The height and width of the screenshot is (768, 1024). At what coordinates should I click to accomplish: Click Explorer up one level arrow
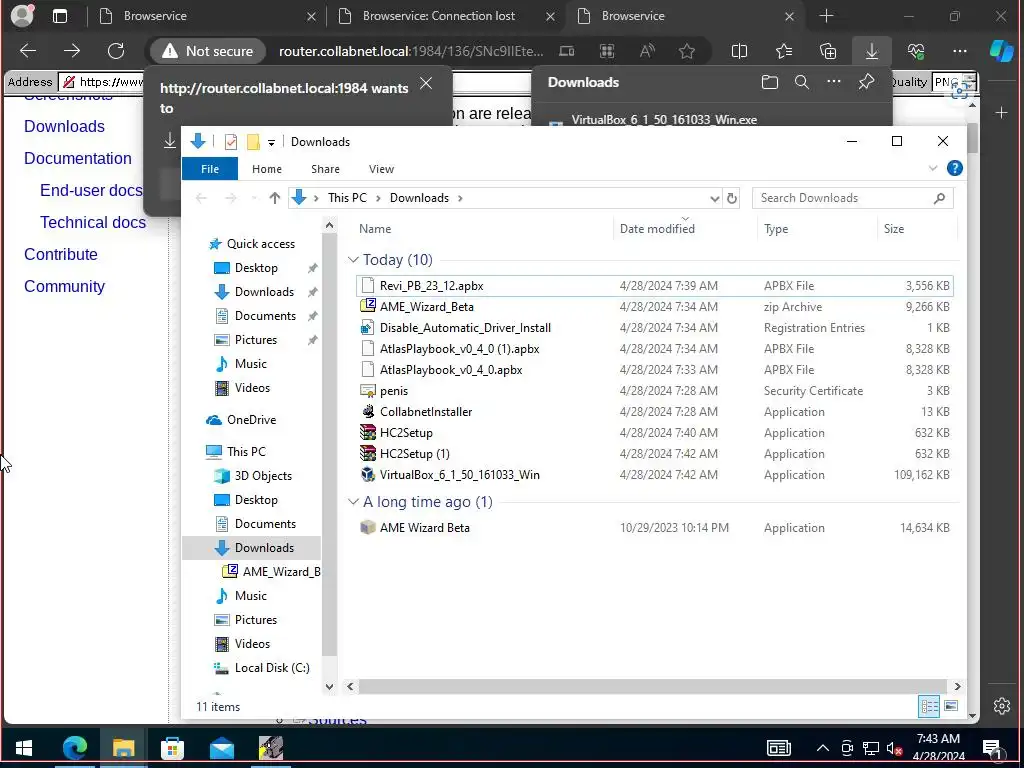[274, 198]
